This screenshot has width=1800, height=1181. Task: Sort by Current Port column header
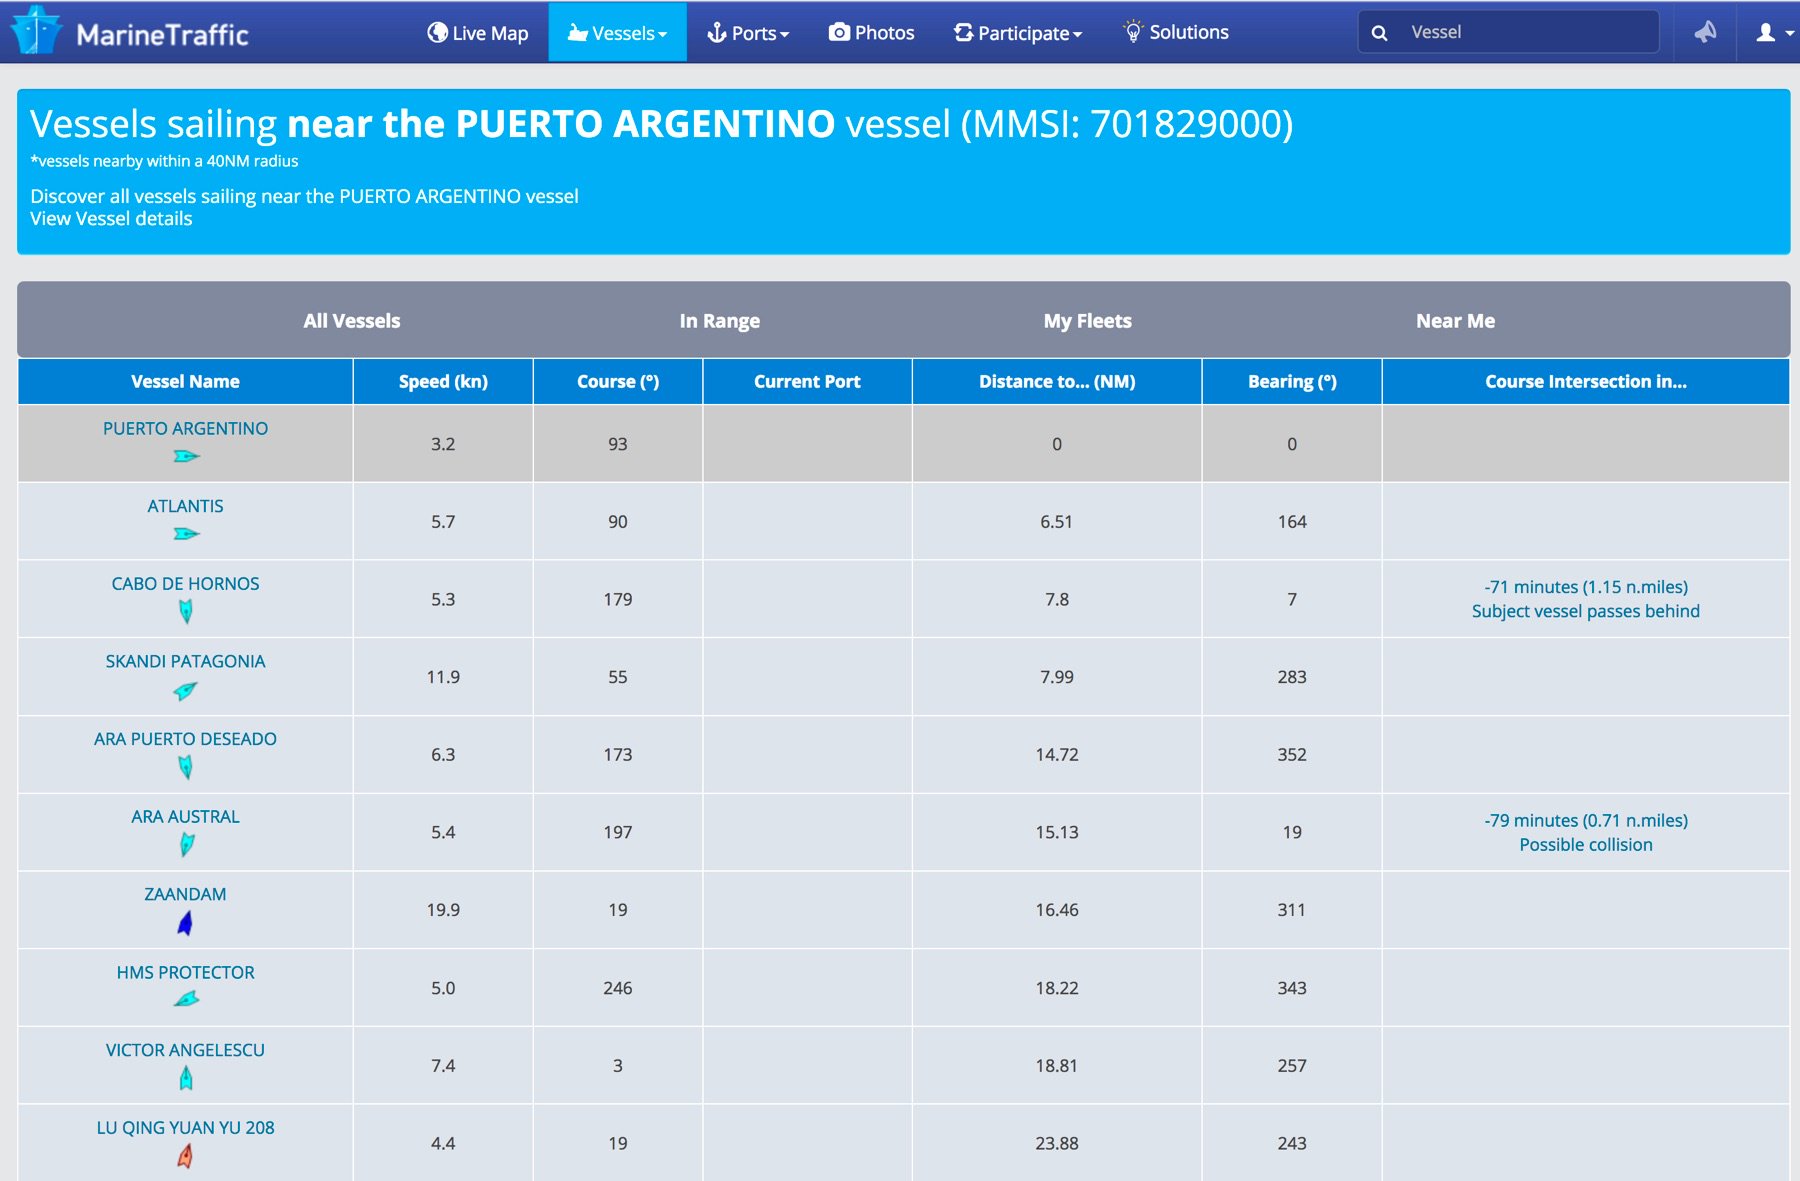tap(807, 381)
